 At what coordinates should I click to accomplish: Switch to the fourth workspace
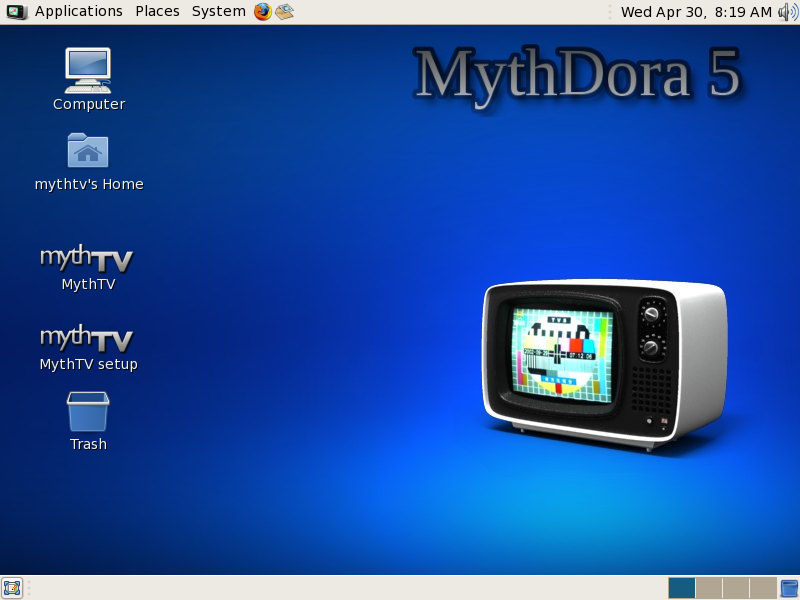click(x=763, y=588)
